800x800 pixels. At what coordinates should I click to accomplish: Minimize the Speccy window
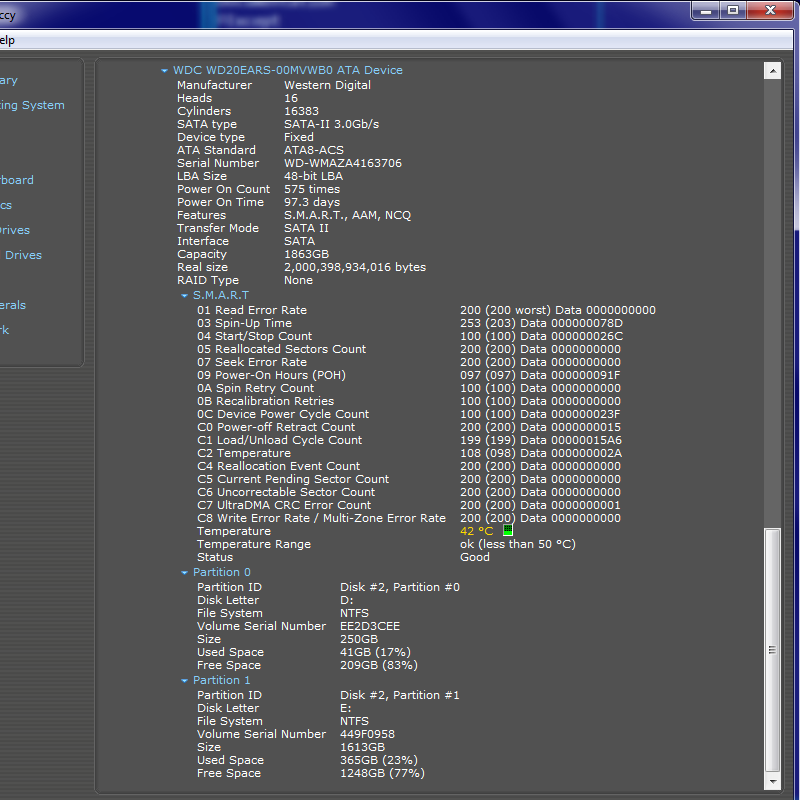click(706, 11)
